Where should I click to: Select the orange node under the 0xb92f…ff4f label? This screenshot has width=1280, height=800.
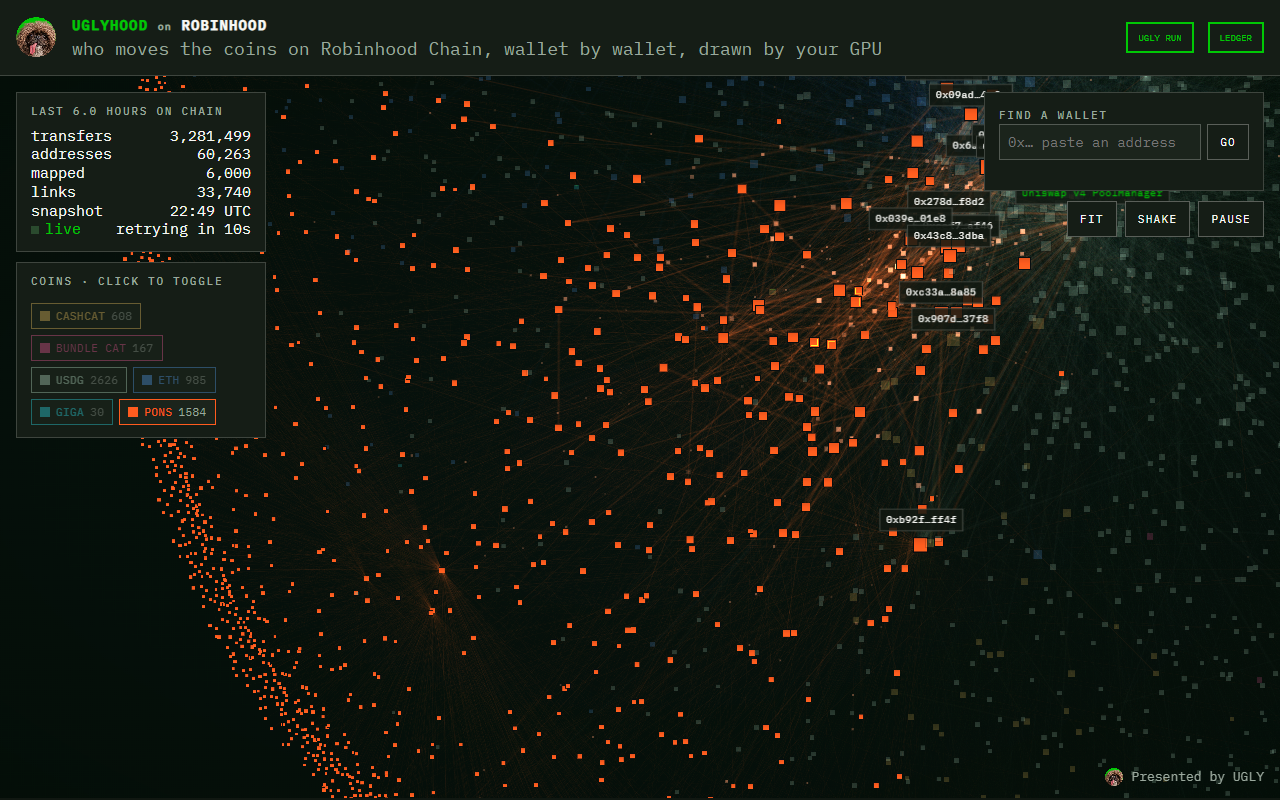coord(920,544)
